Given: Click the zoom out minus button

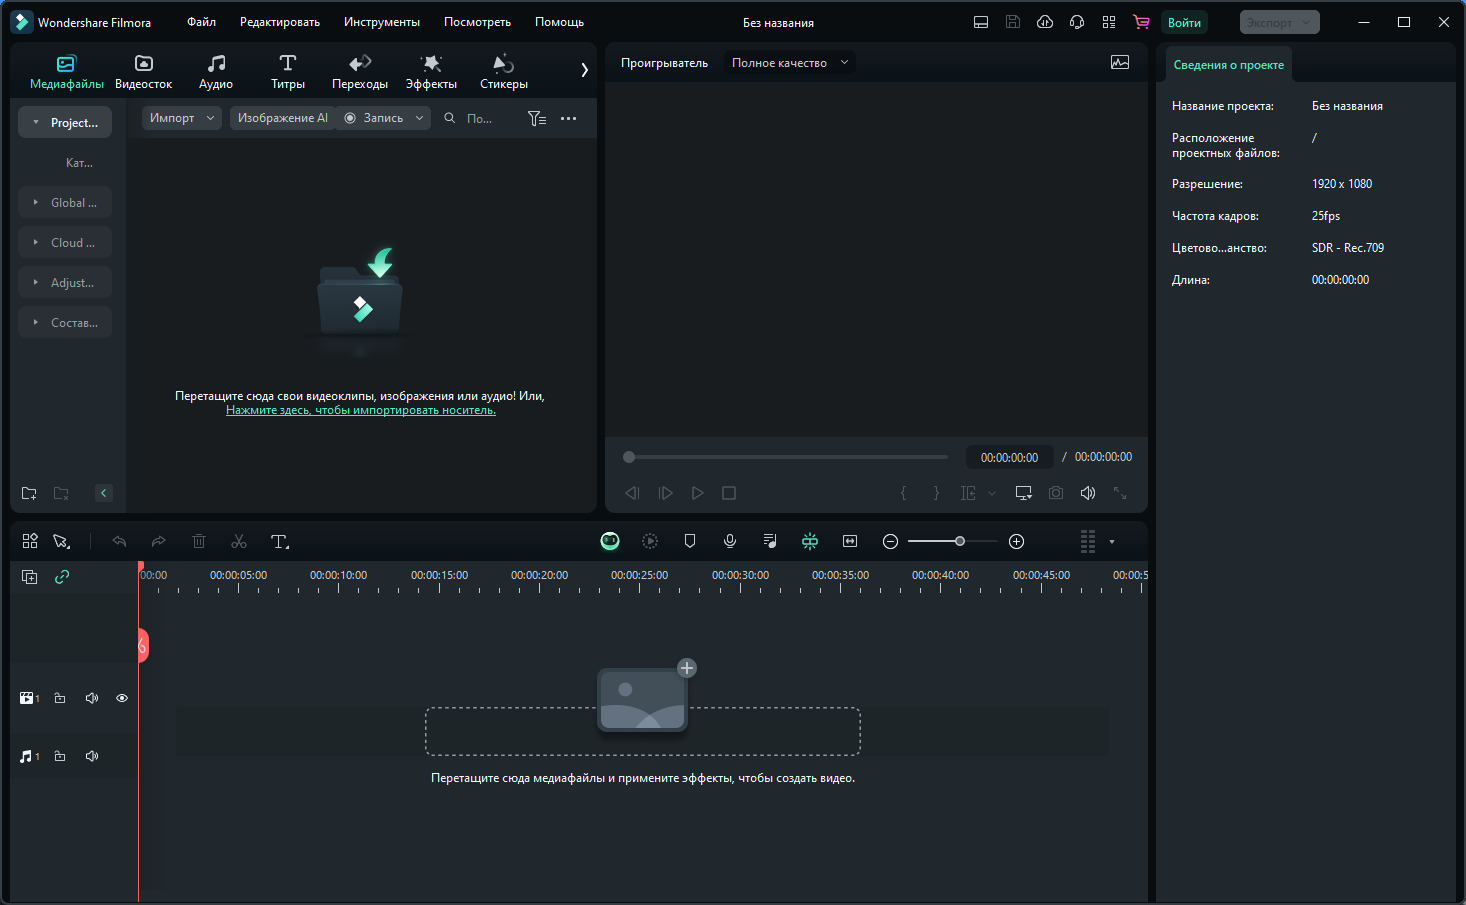Looking at the screenshot, I should click(x=890, y=541).
